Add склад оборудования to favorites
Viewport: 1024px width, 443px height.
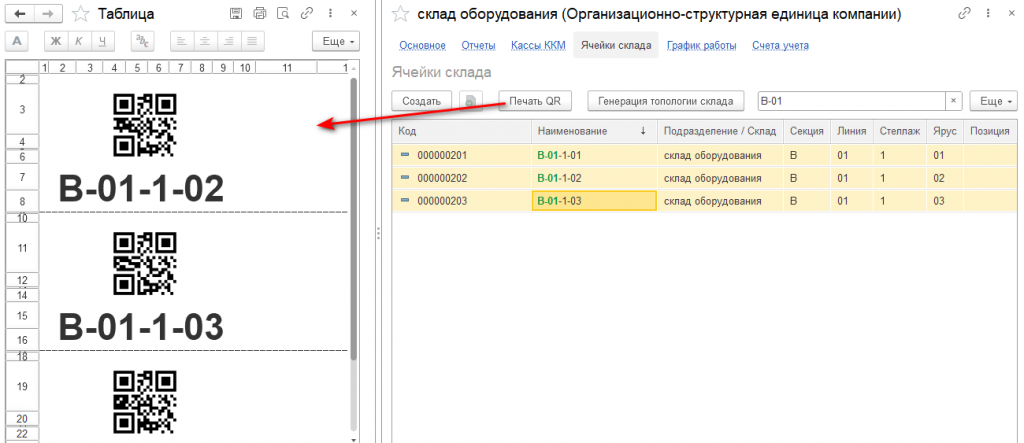pyautogui.click(x=402, y=14)
